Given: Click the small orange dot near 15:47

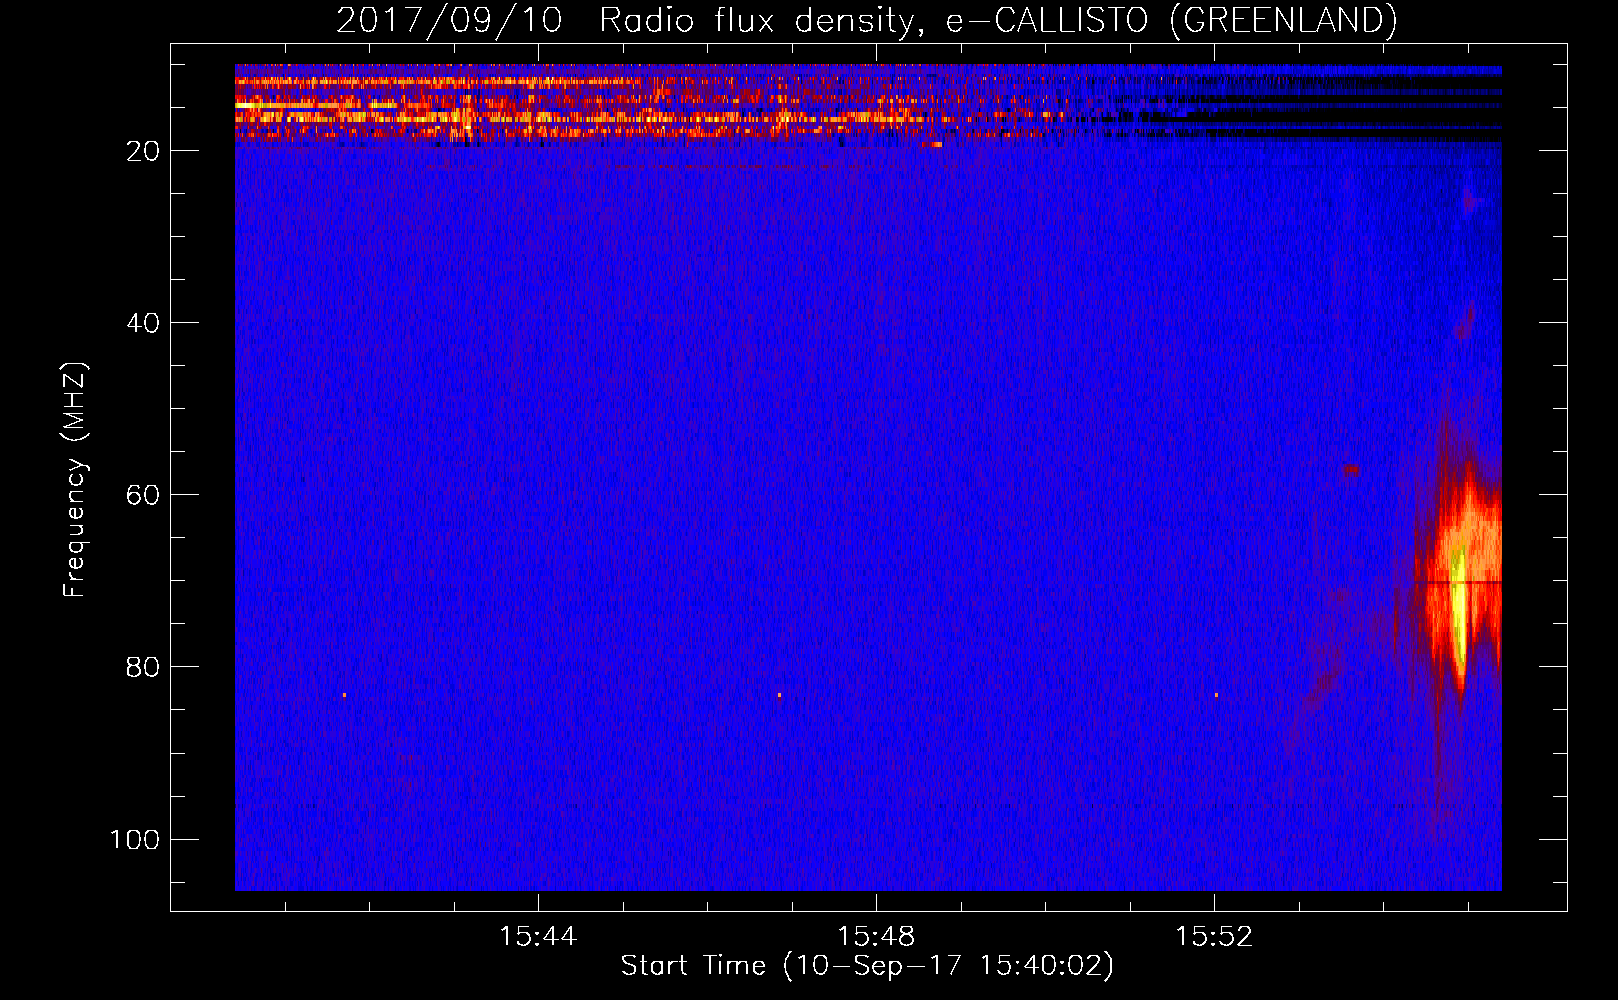Looking at the screenshot, I should (779, 695).
